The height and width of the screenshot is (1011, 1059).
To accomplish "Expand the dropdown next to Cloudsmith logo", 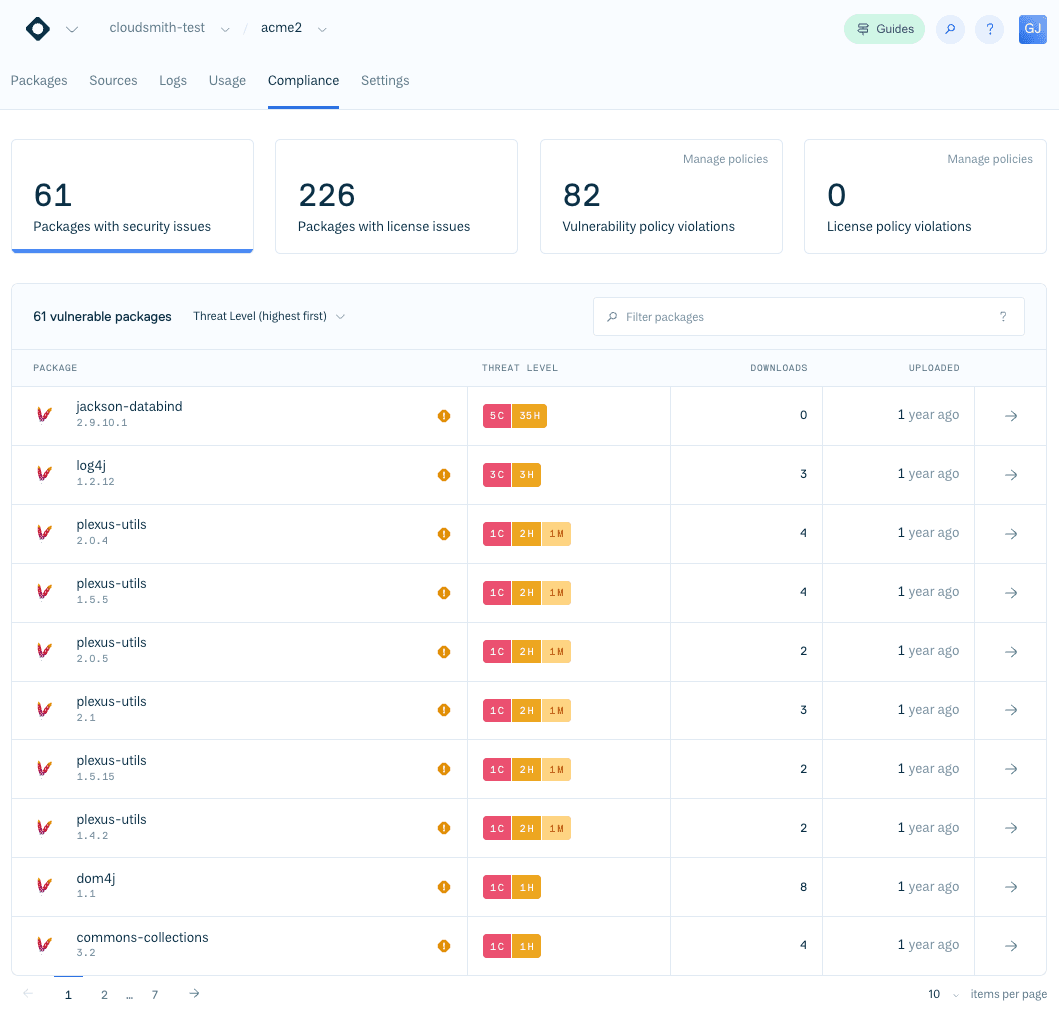I will point(72,29).
